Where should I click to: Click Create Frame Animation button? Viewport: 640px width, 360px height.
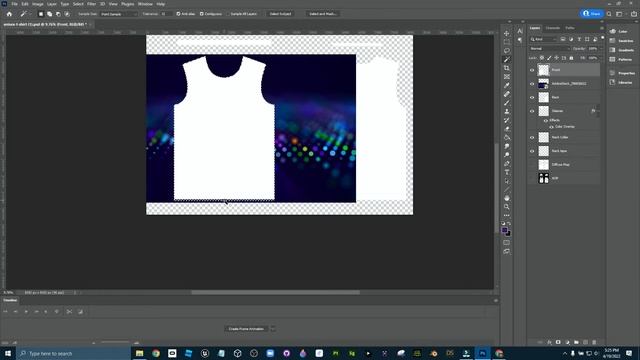pyautogui.click(x=246, y=329)
